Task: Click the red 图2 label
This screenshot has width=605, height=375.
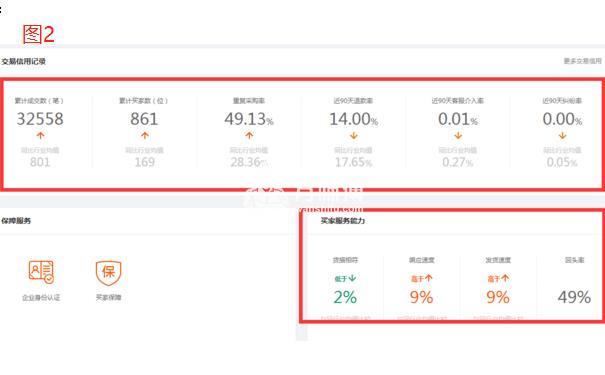Action: pos(39,34)
